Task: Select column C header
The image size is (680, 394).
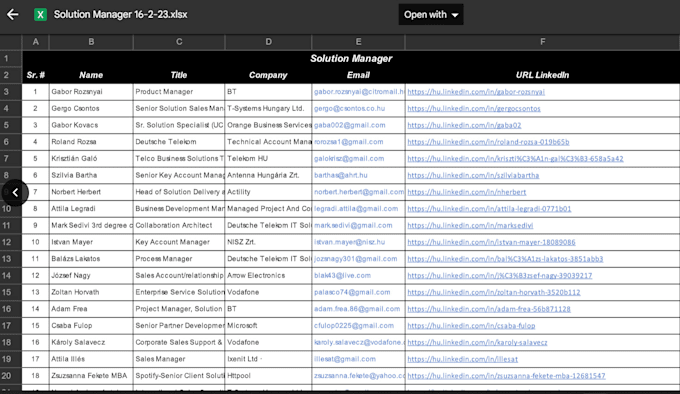Action: click(x=179, y=42)
